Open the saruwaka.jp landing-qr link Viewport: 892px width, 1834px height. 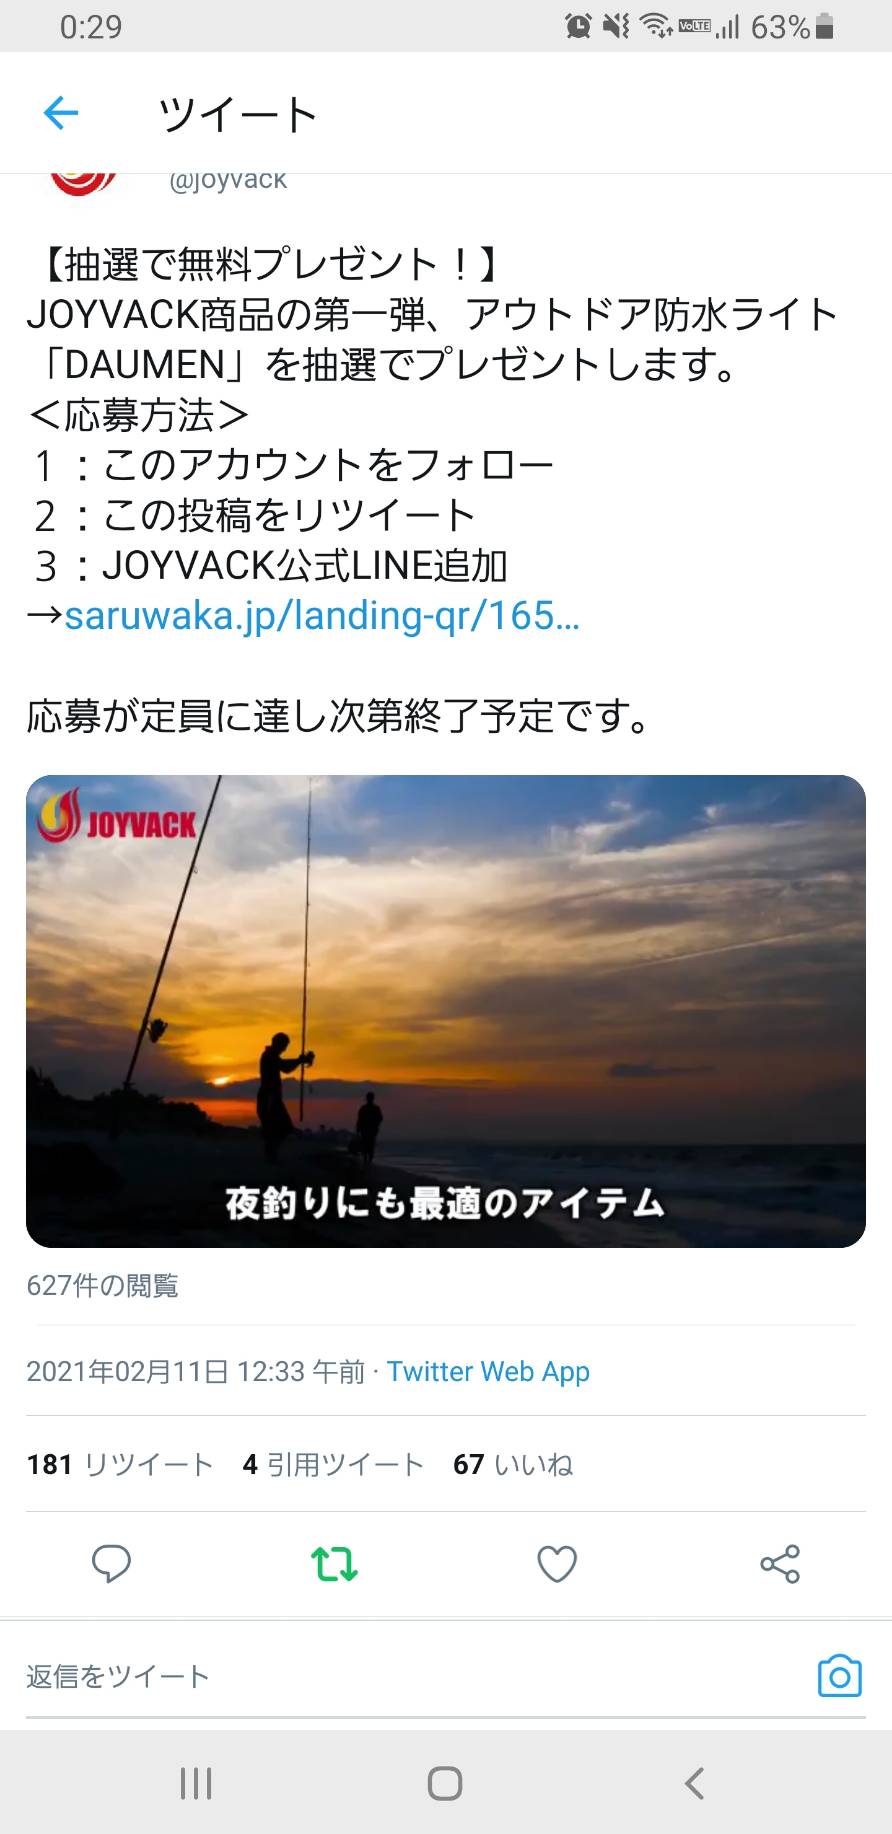pos(322,615)
